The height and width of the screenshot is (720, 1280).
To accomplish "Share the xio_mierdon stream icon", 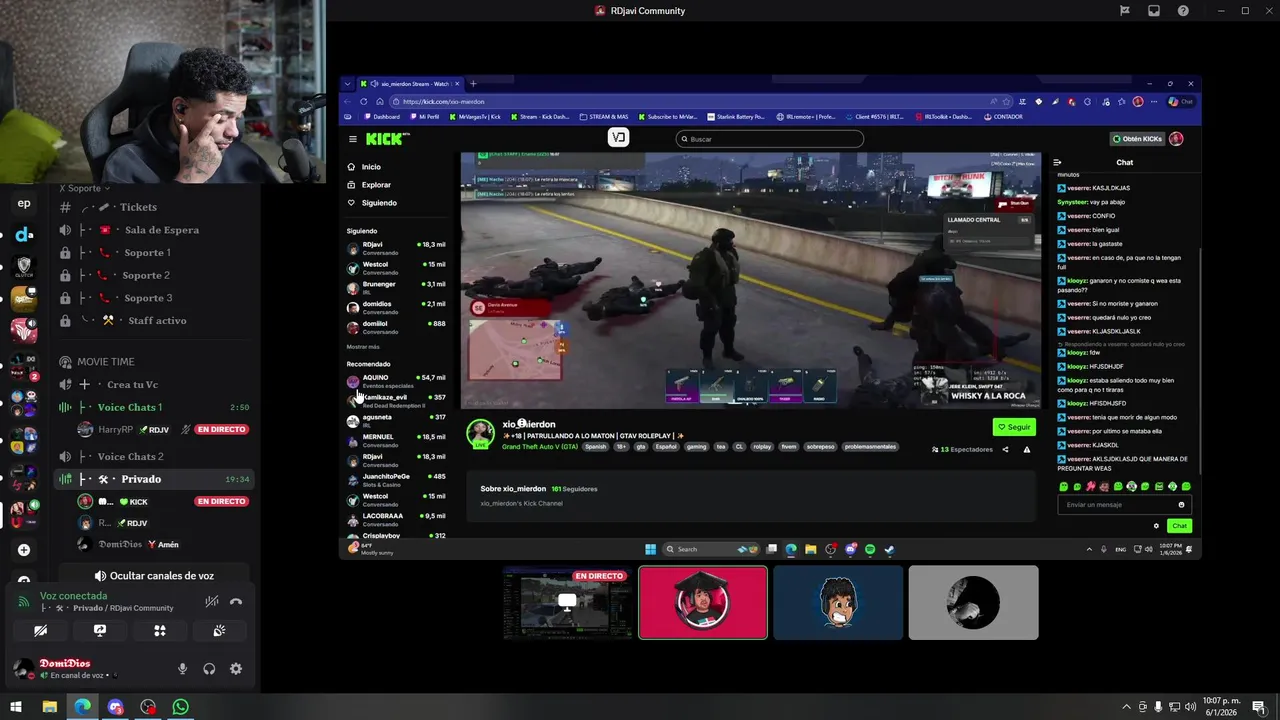I will tap(1005, 450).
